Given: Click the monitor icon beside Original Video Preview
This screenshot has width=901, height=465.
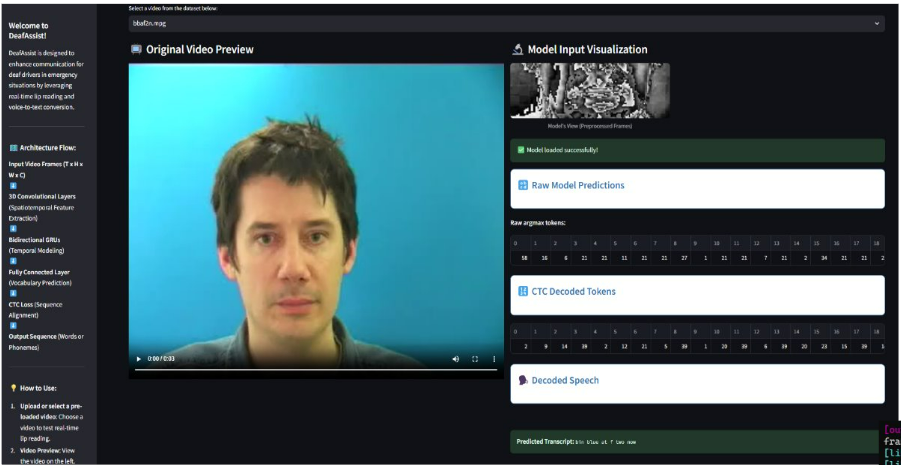Looking at the screenshot, I should tap(136, 49).
